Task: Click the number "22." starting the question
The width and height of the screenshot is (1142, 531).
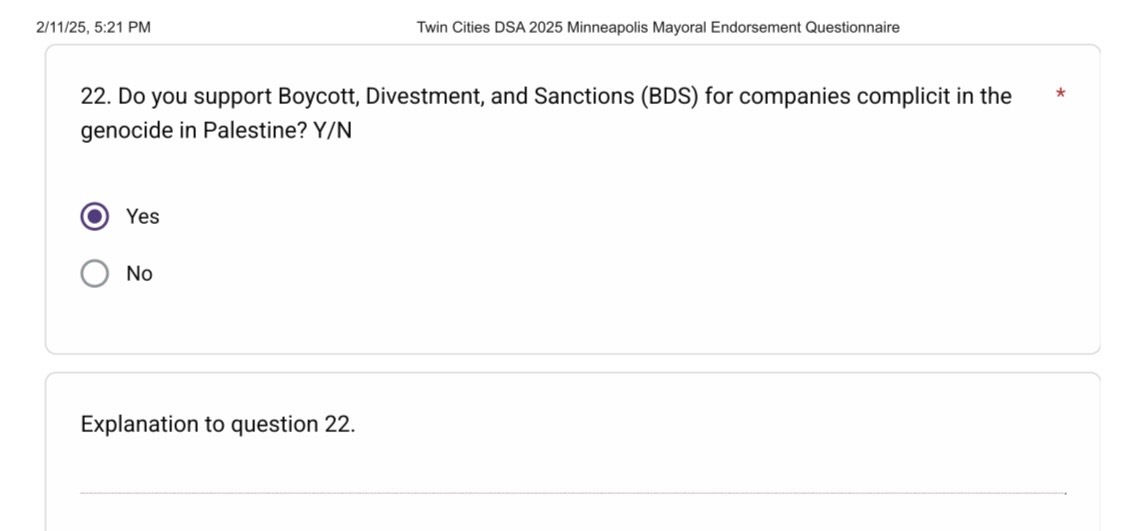Action: pyautogui.click(x=95, y=96)
